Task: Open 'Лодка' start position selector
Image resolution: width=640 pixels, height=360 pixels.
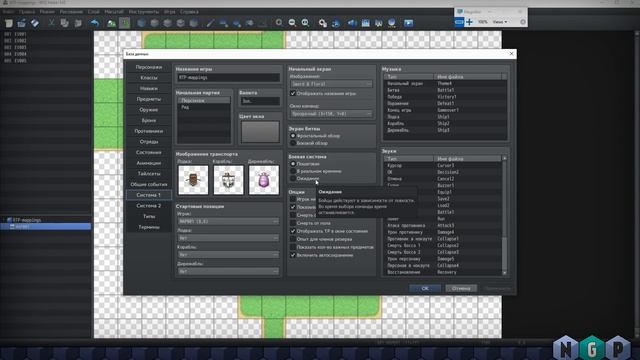Action: (228, 238)
